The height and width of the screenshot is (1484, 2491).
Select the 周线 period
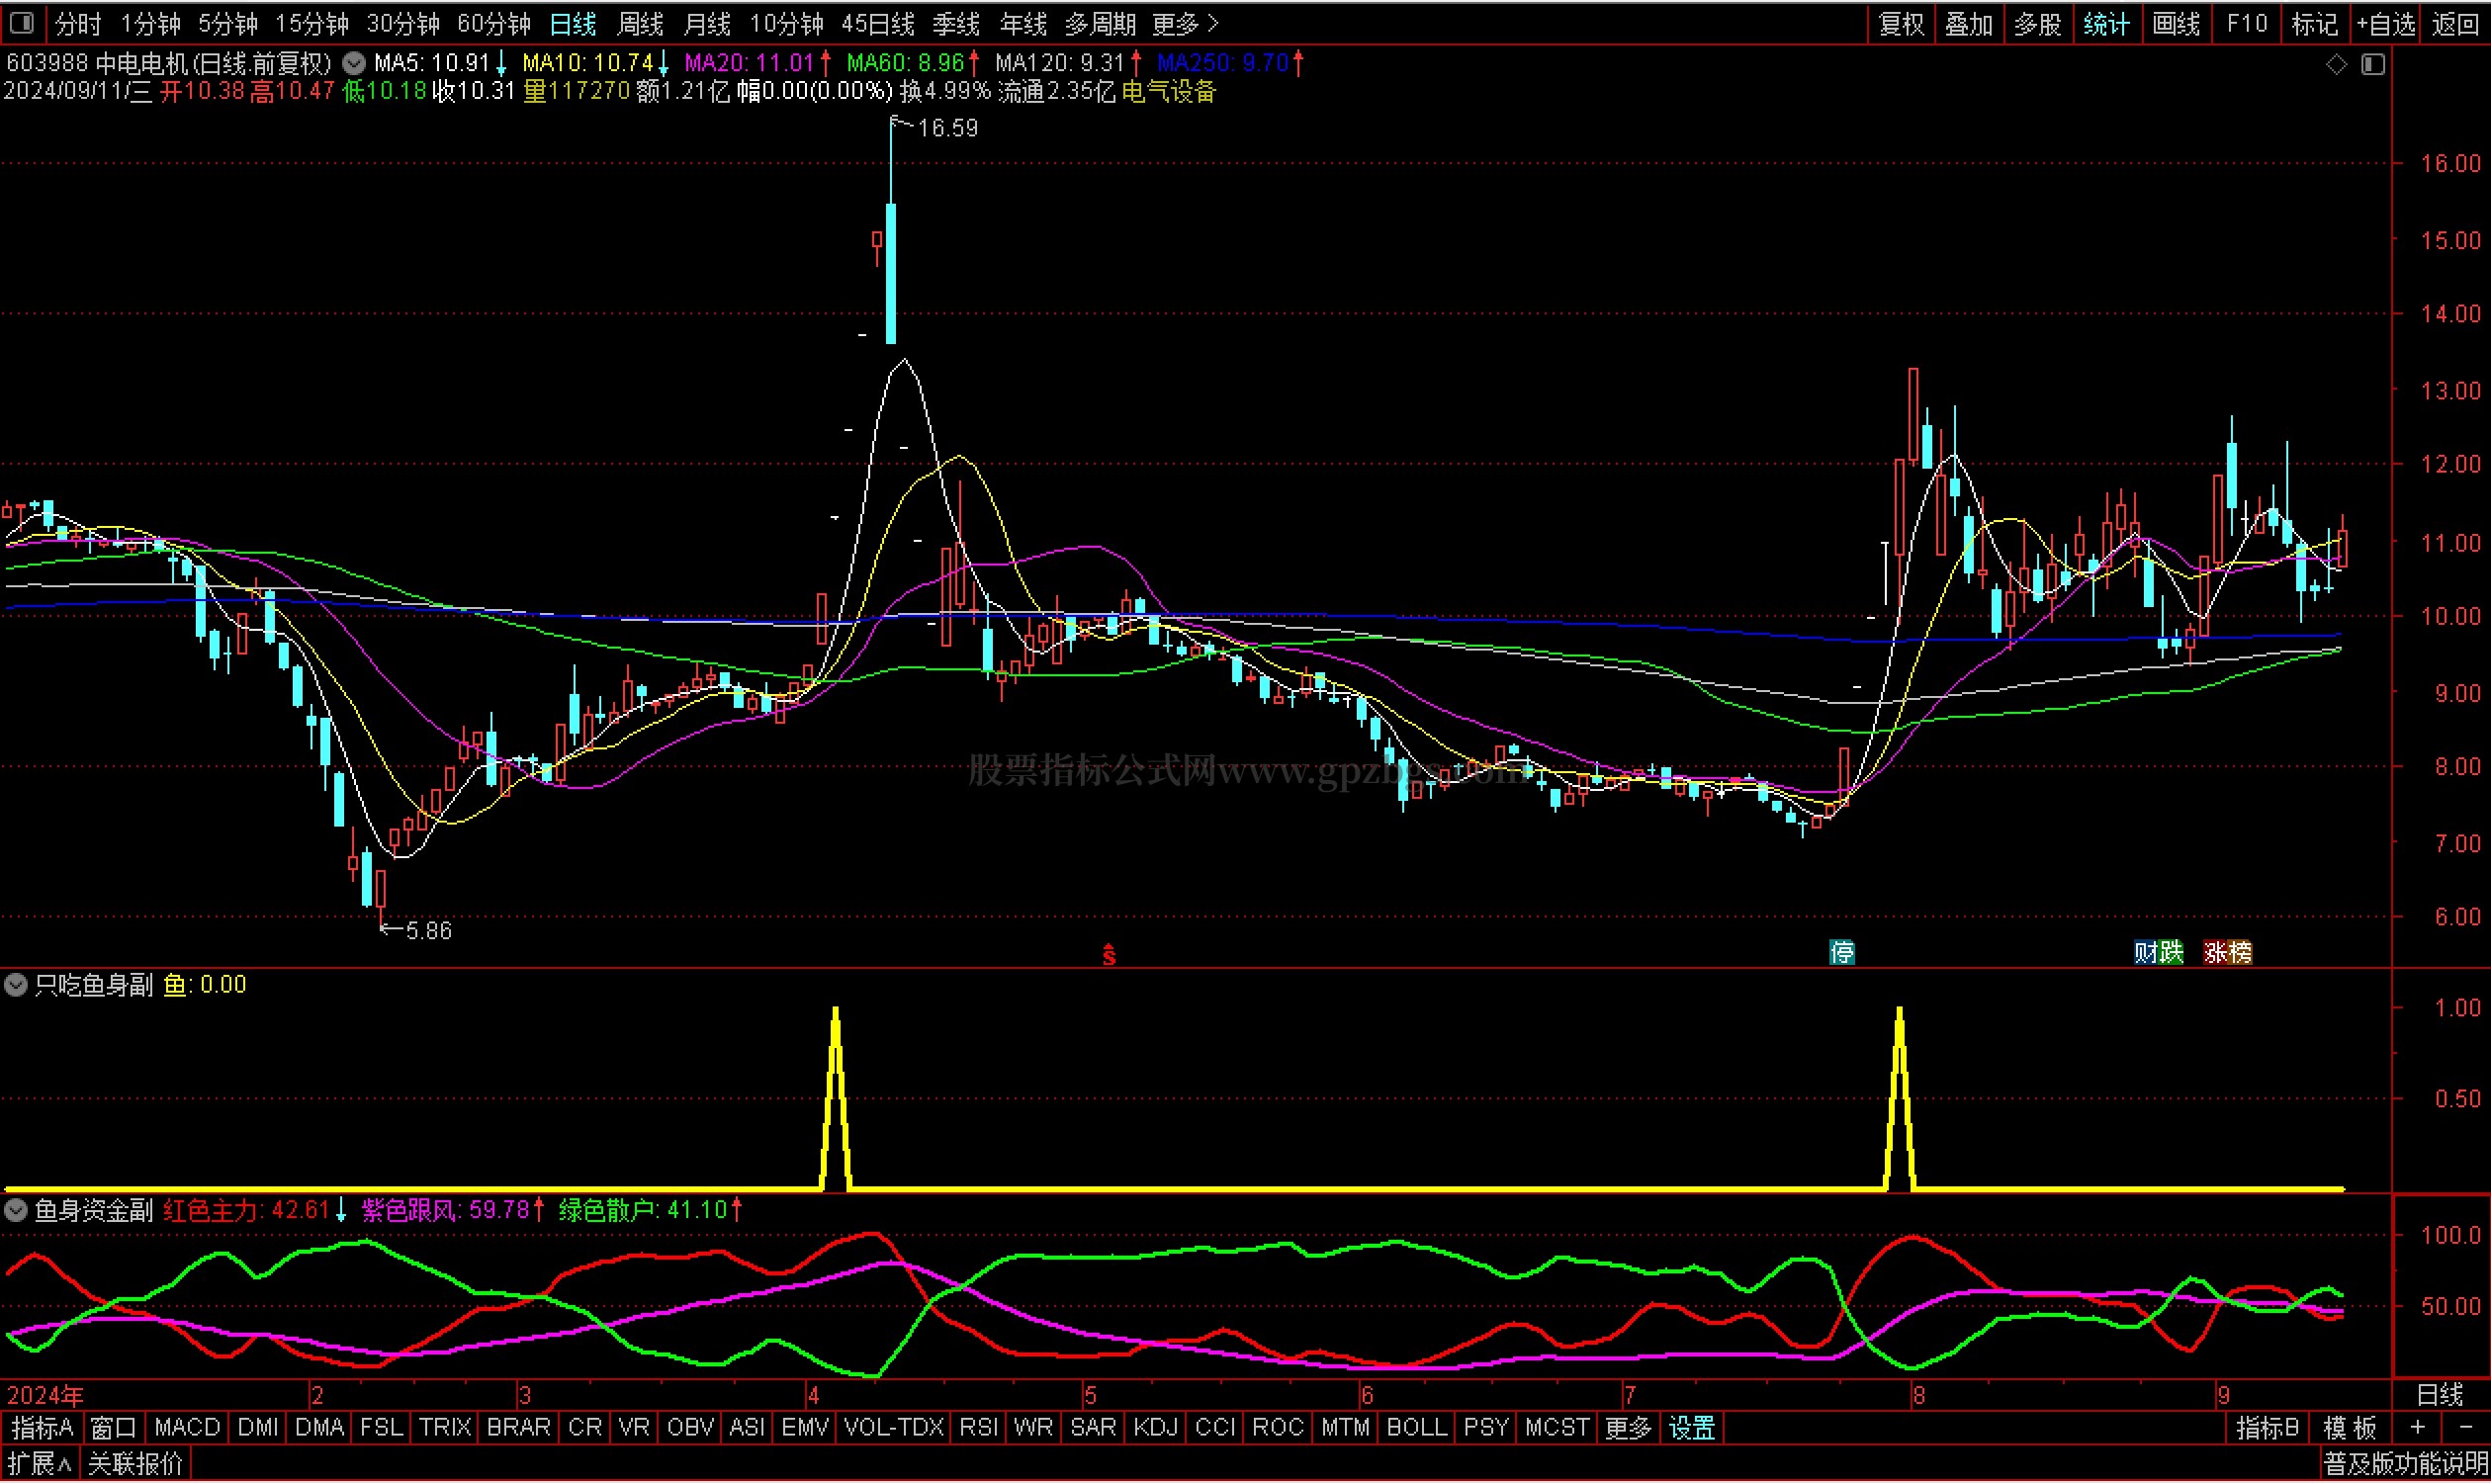641,24
